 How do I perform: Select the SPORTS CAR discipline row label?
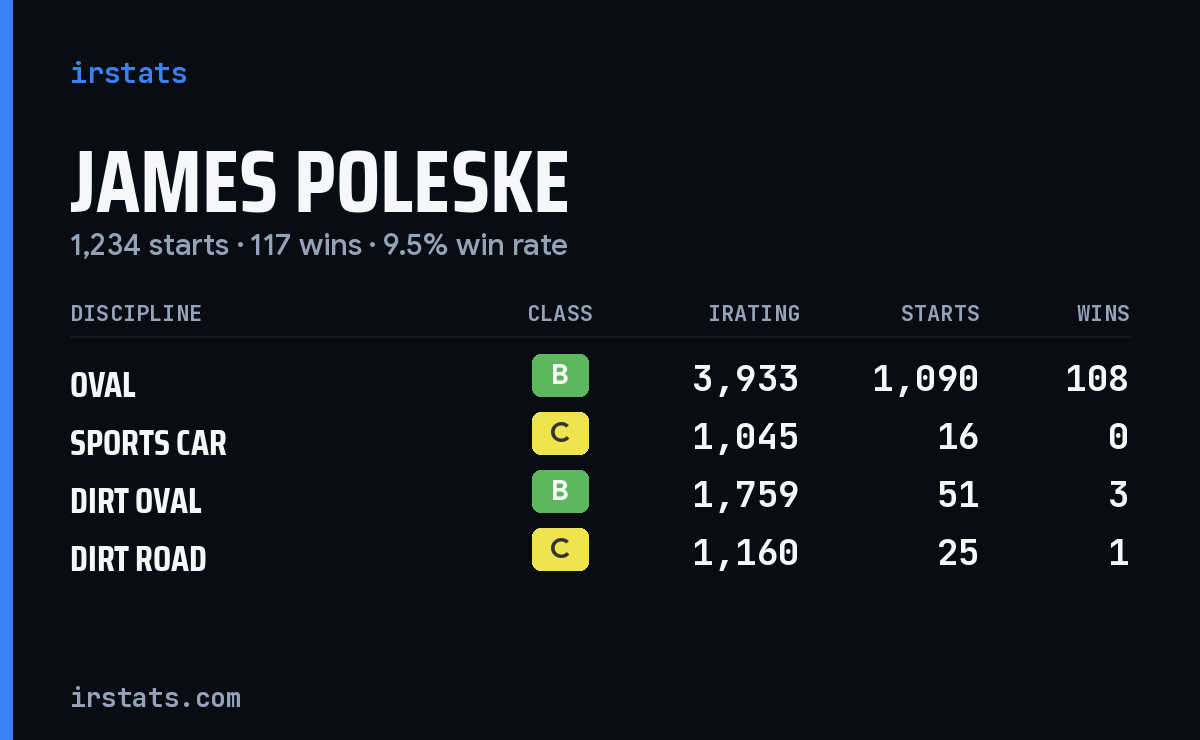click(x=148, y=443)
